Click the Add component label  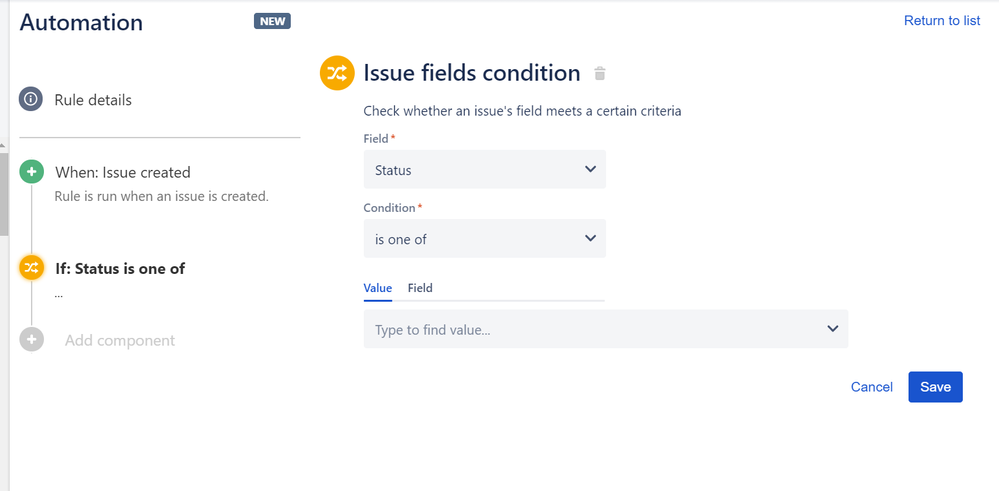pos(120,340)
